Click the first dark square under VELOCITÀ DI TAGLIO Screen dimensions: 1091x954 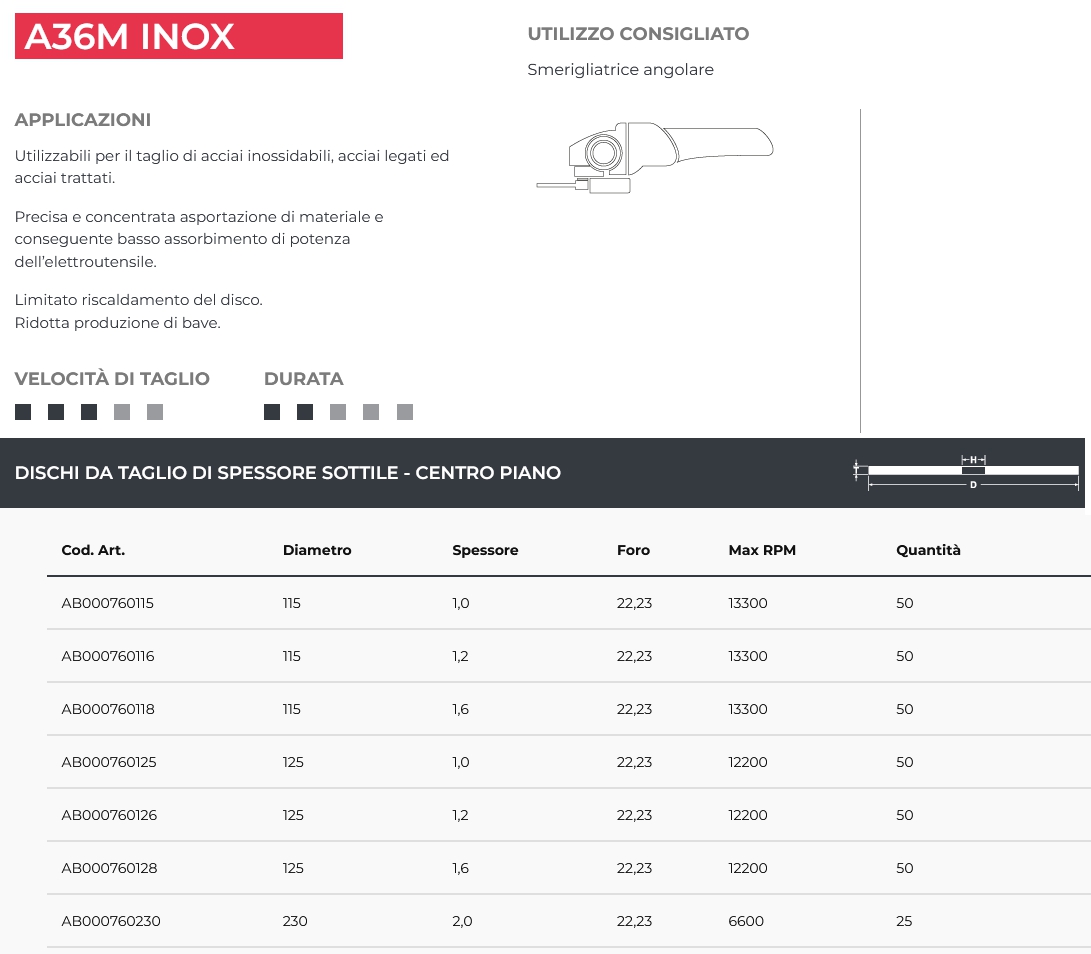(x=23, y=412)
